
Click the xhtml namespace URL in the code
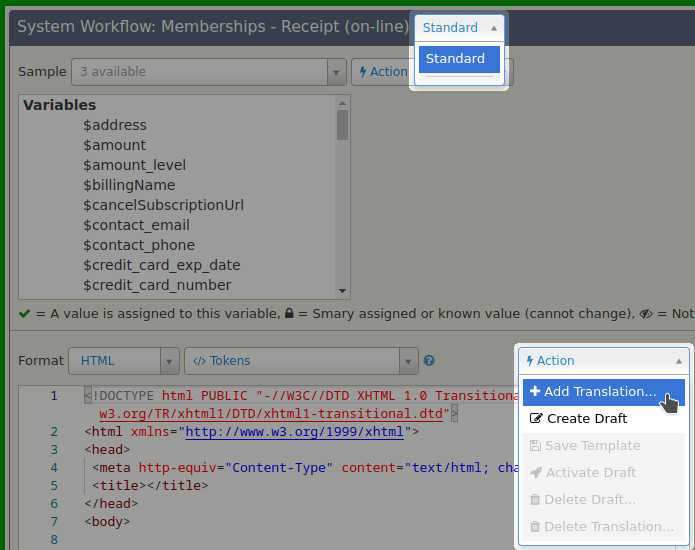pyautogui.click(x=294, y=432)
